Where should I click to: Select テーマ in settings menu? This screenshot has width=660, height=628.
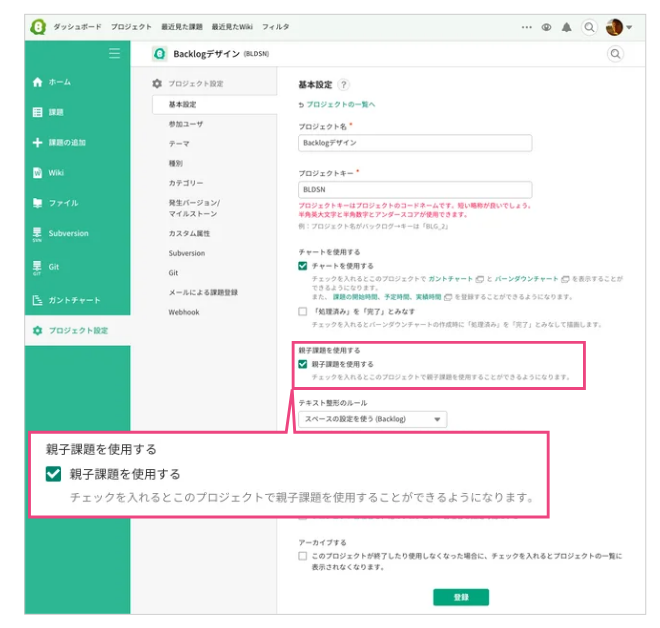[x=179, y=144]
